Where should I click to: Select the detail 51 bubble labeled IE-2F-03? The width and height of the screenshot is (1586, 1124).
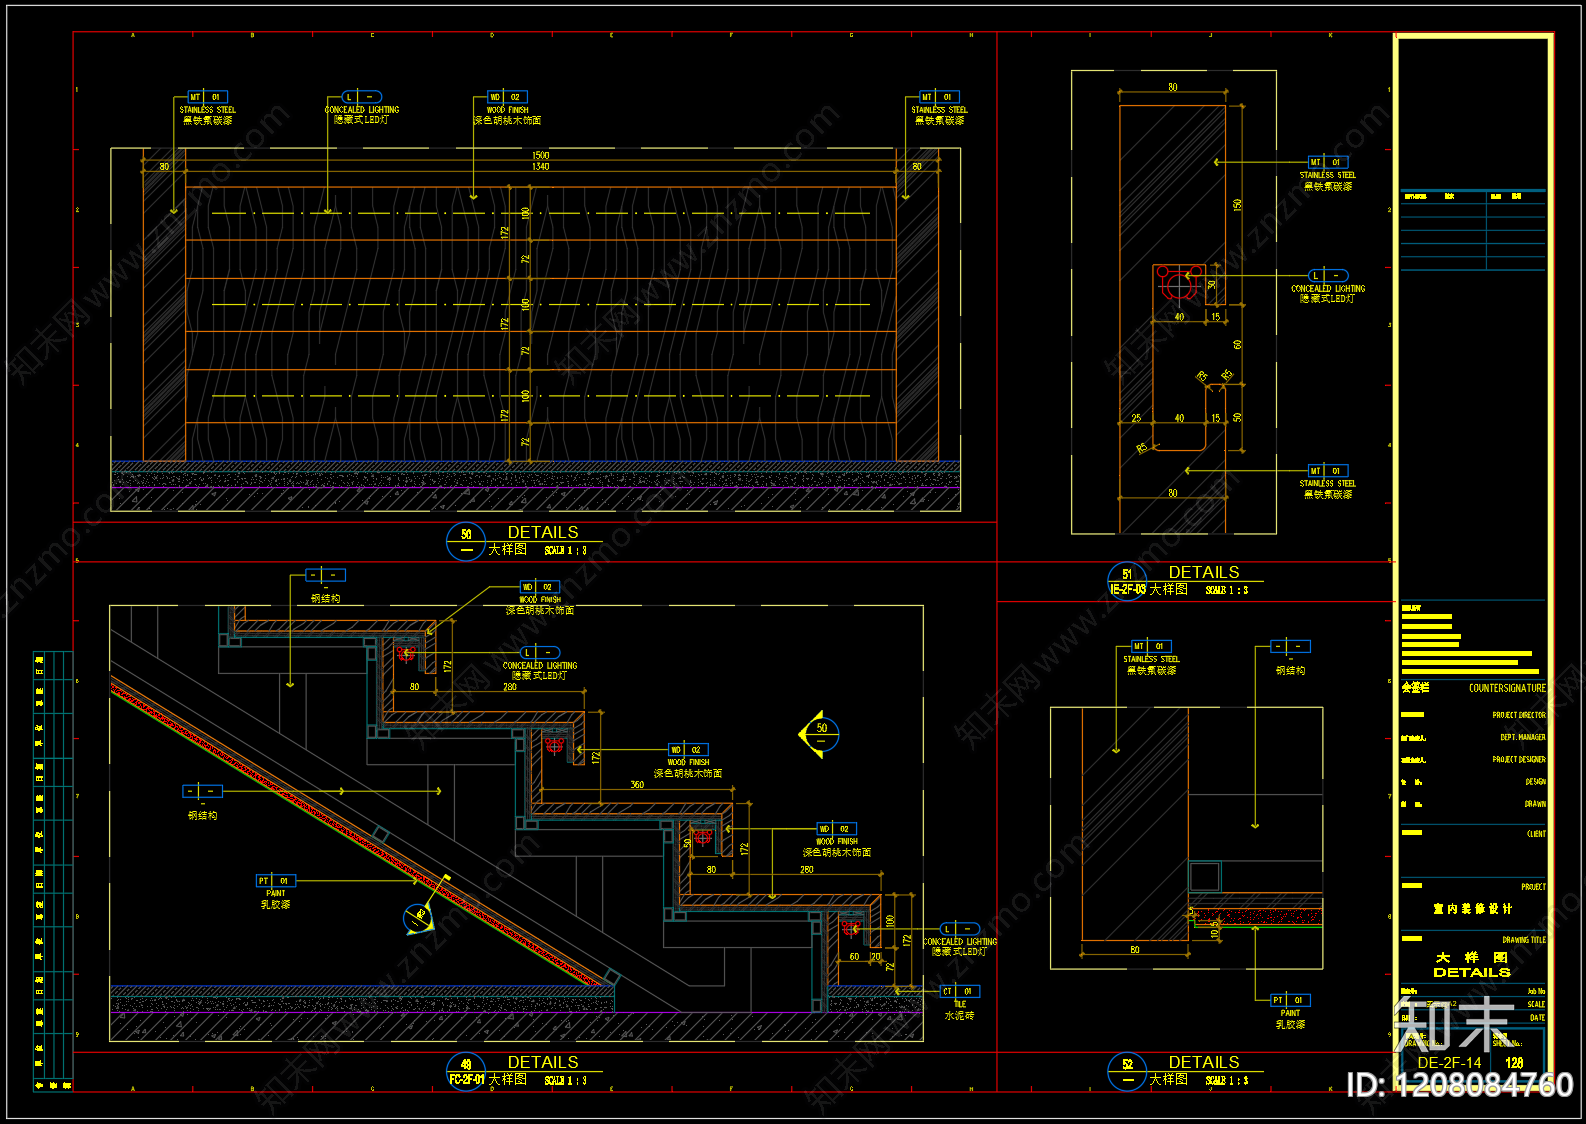pyautogui.click(x=1127, y=582)
